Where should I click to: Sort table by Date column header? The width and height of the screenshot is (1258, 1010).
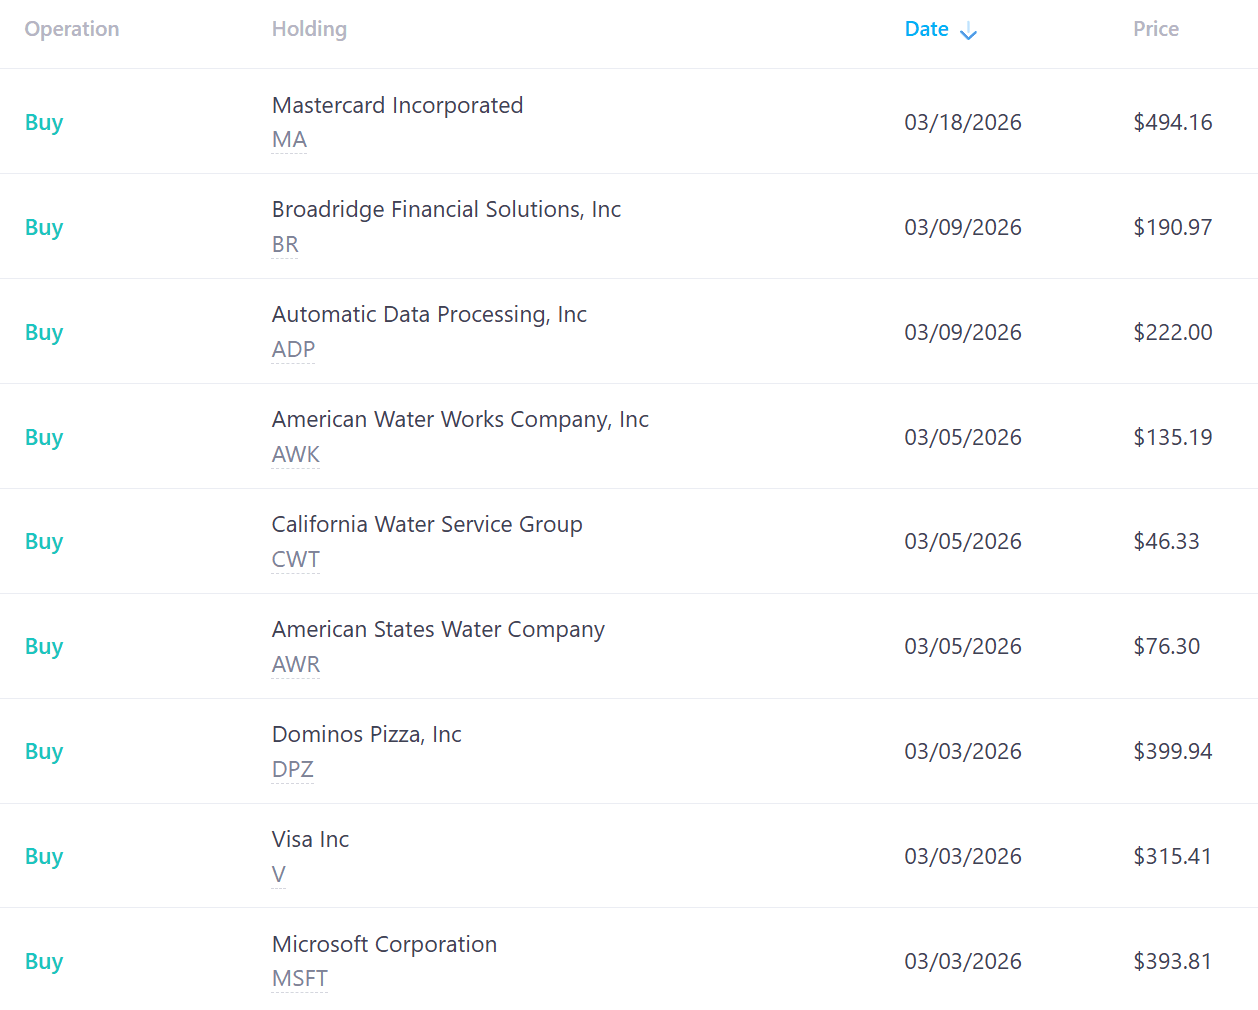tap(926, 29)
